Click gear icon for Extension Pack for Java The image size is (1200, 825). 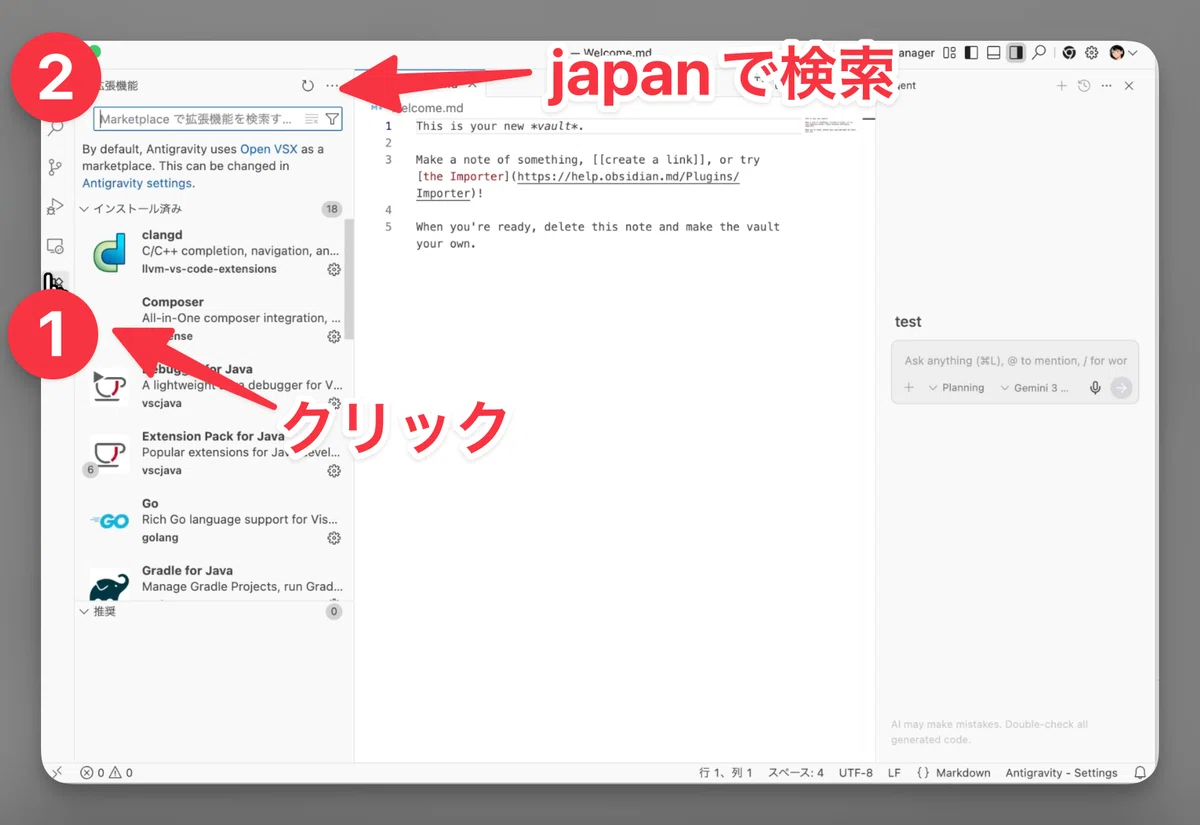(x=334, y=471)
